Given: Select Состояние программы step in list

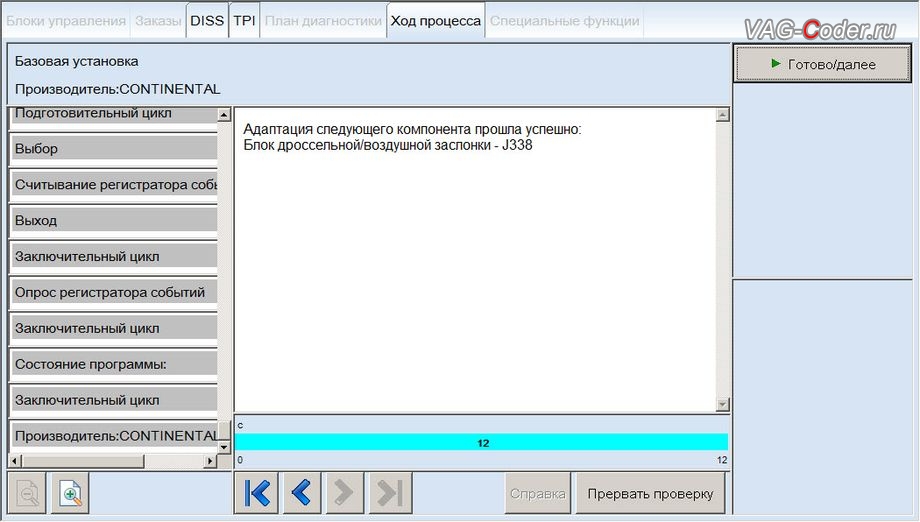Looking at the screenshot, I should coord(112,365).
